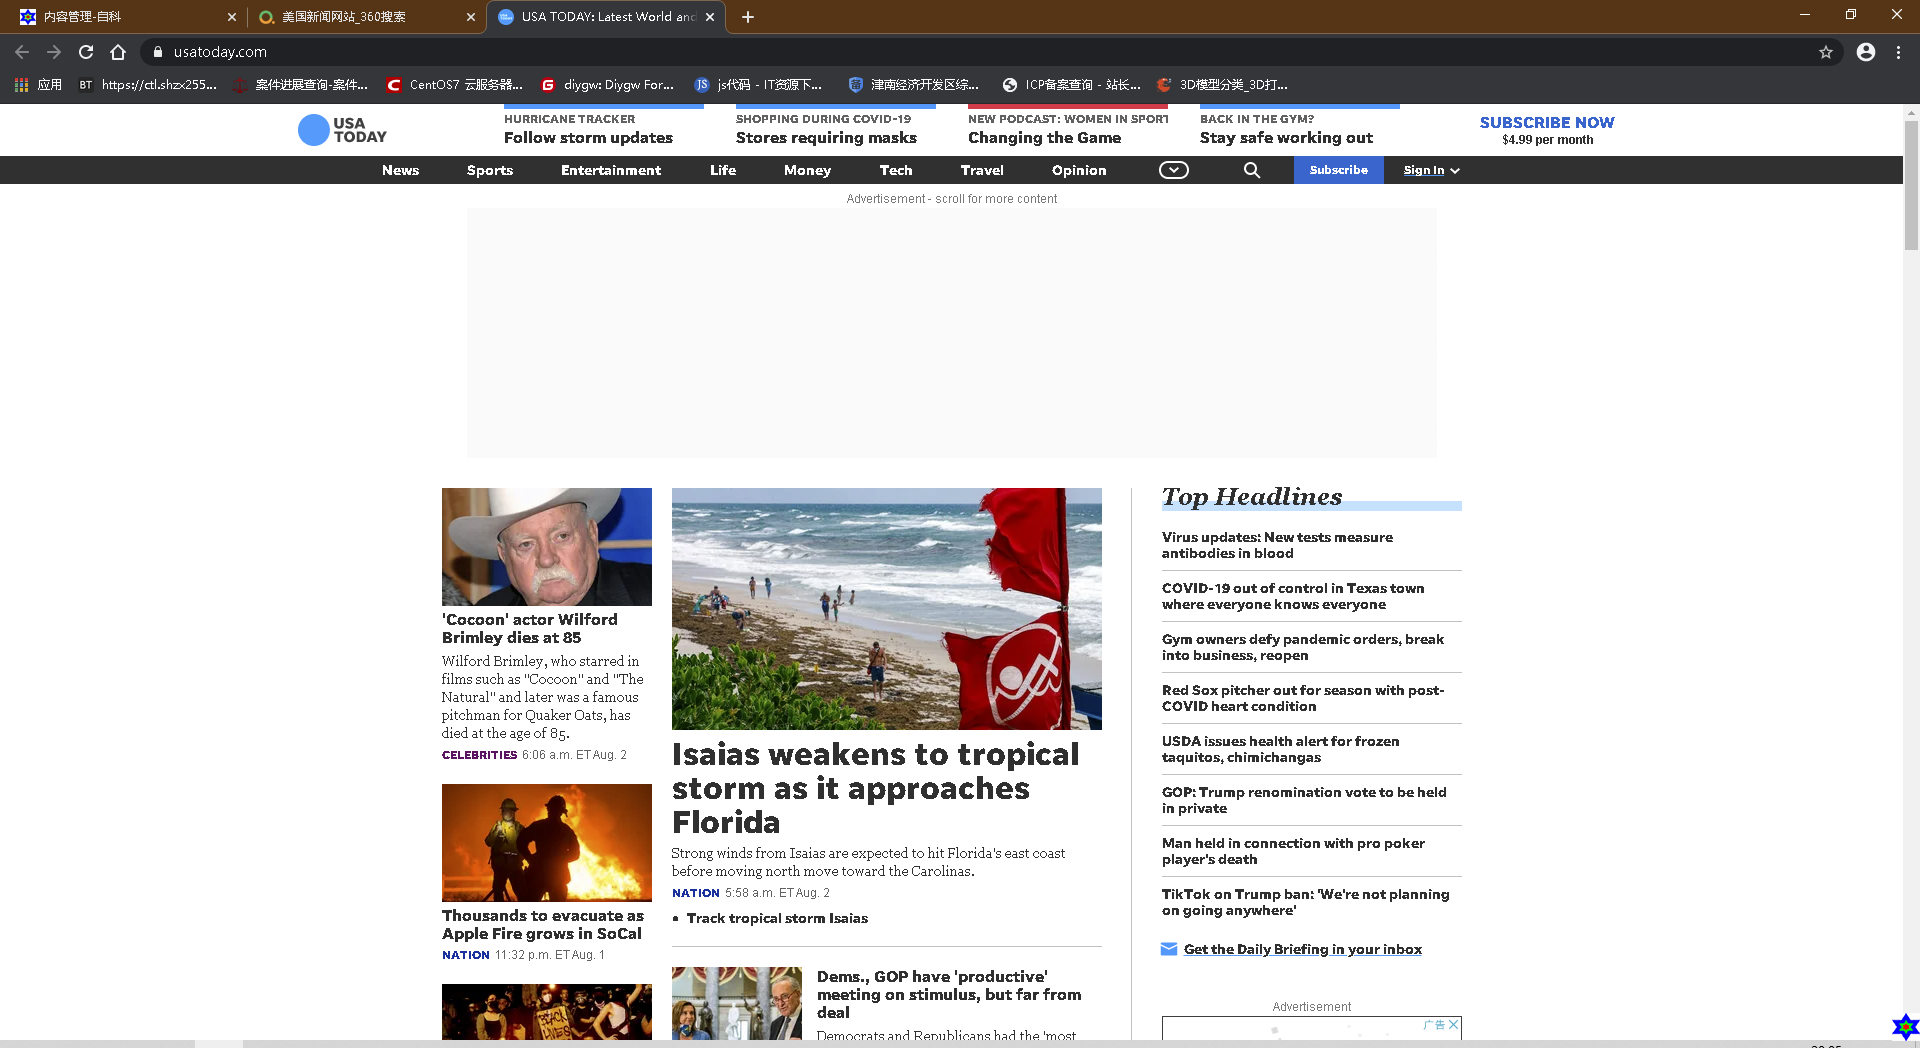Open the Wilford Brimley photo thumbnail

pyautogui.click(x=547, y=547)
